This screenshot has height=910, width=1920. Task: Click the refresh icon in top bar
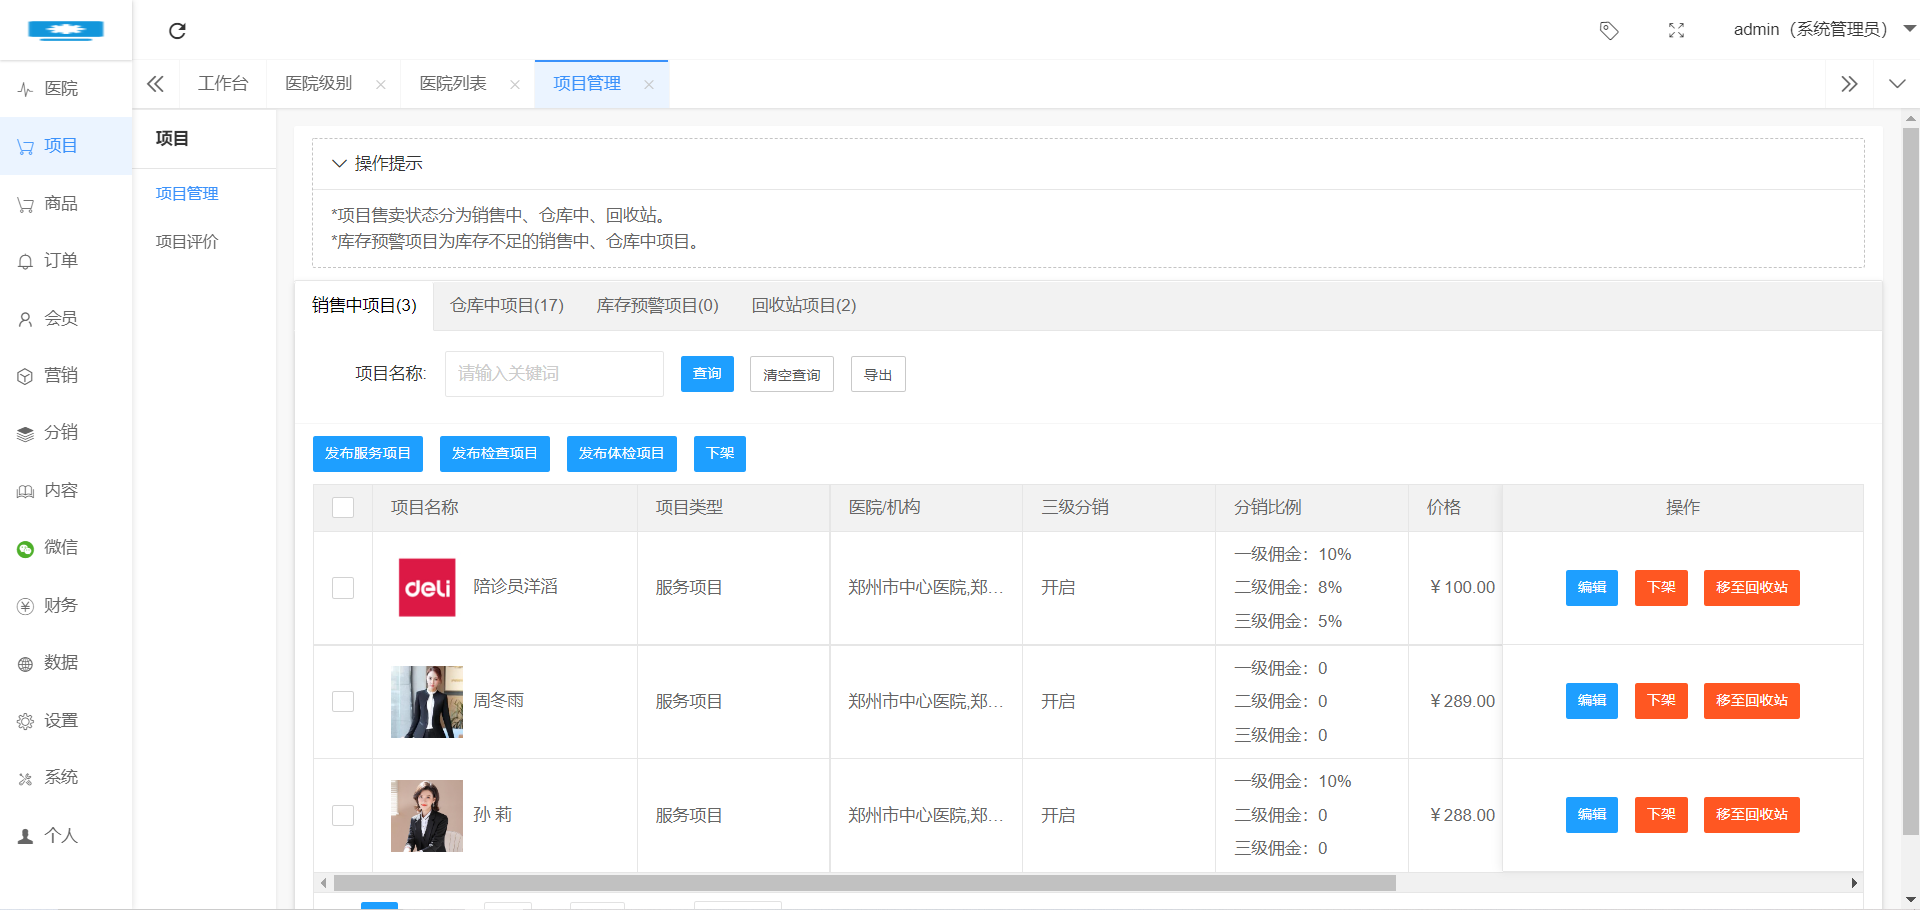(x=177, y=30)
